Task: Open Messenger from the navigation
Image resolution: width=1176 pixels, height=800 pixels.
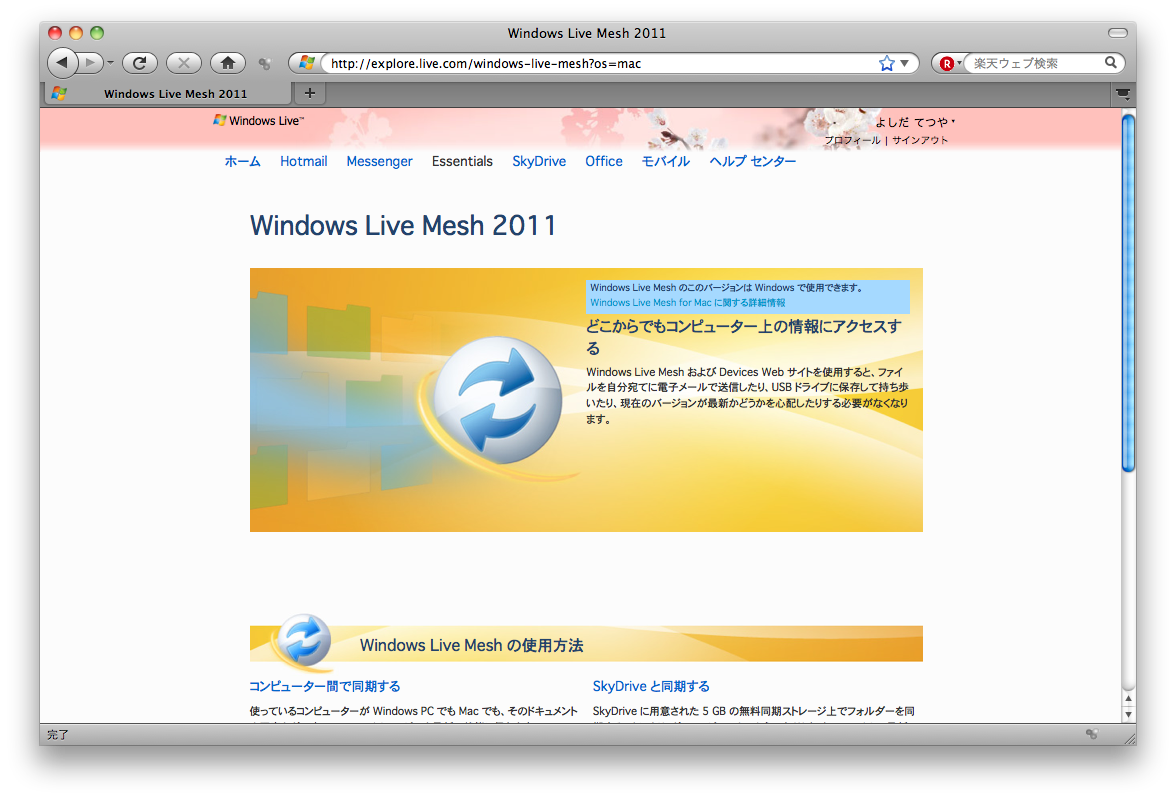Action: [380, 161]
